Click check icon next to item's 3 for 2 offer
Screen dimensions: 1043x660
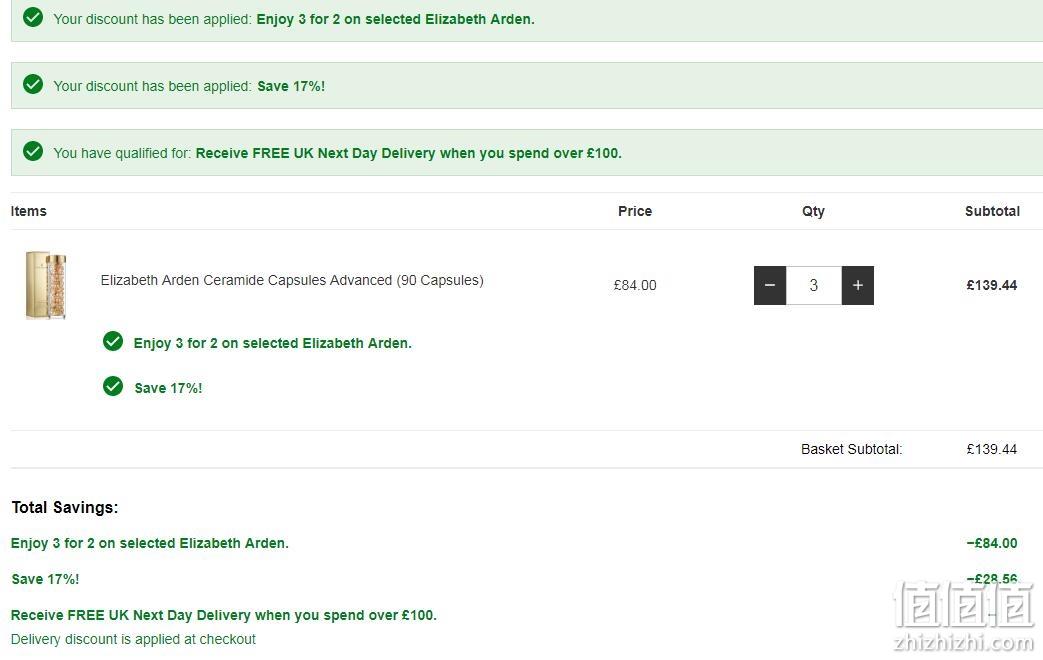(x=113, y=341)
